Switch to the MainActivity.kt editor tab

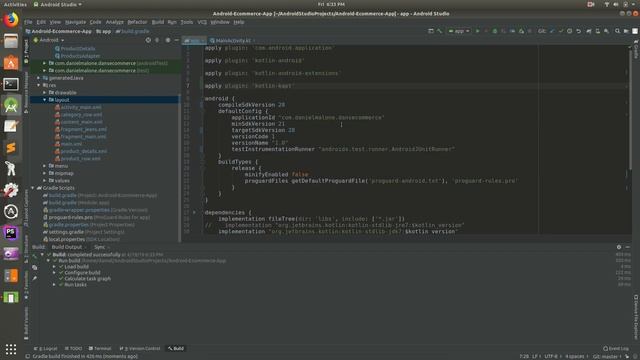point(233,40)
